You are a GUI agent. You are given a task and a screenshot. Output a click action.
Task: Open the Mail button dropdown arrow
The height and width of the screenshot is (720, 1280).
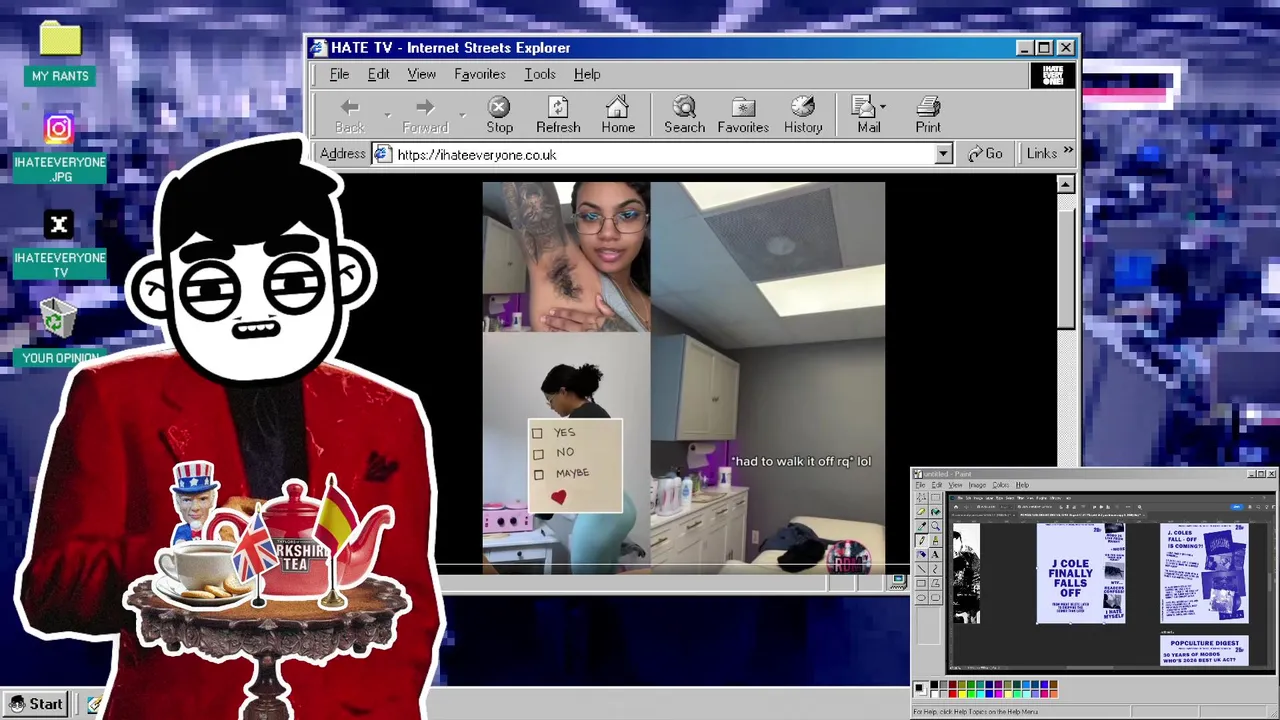pos(883,106)
